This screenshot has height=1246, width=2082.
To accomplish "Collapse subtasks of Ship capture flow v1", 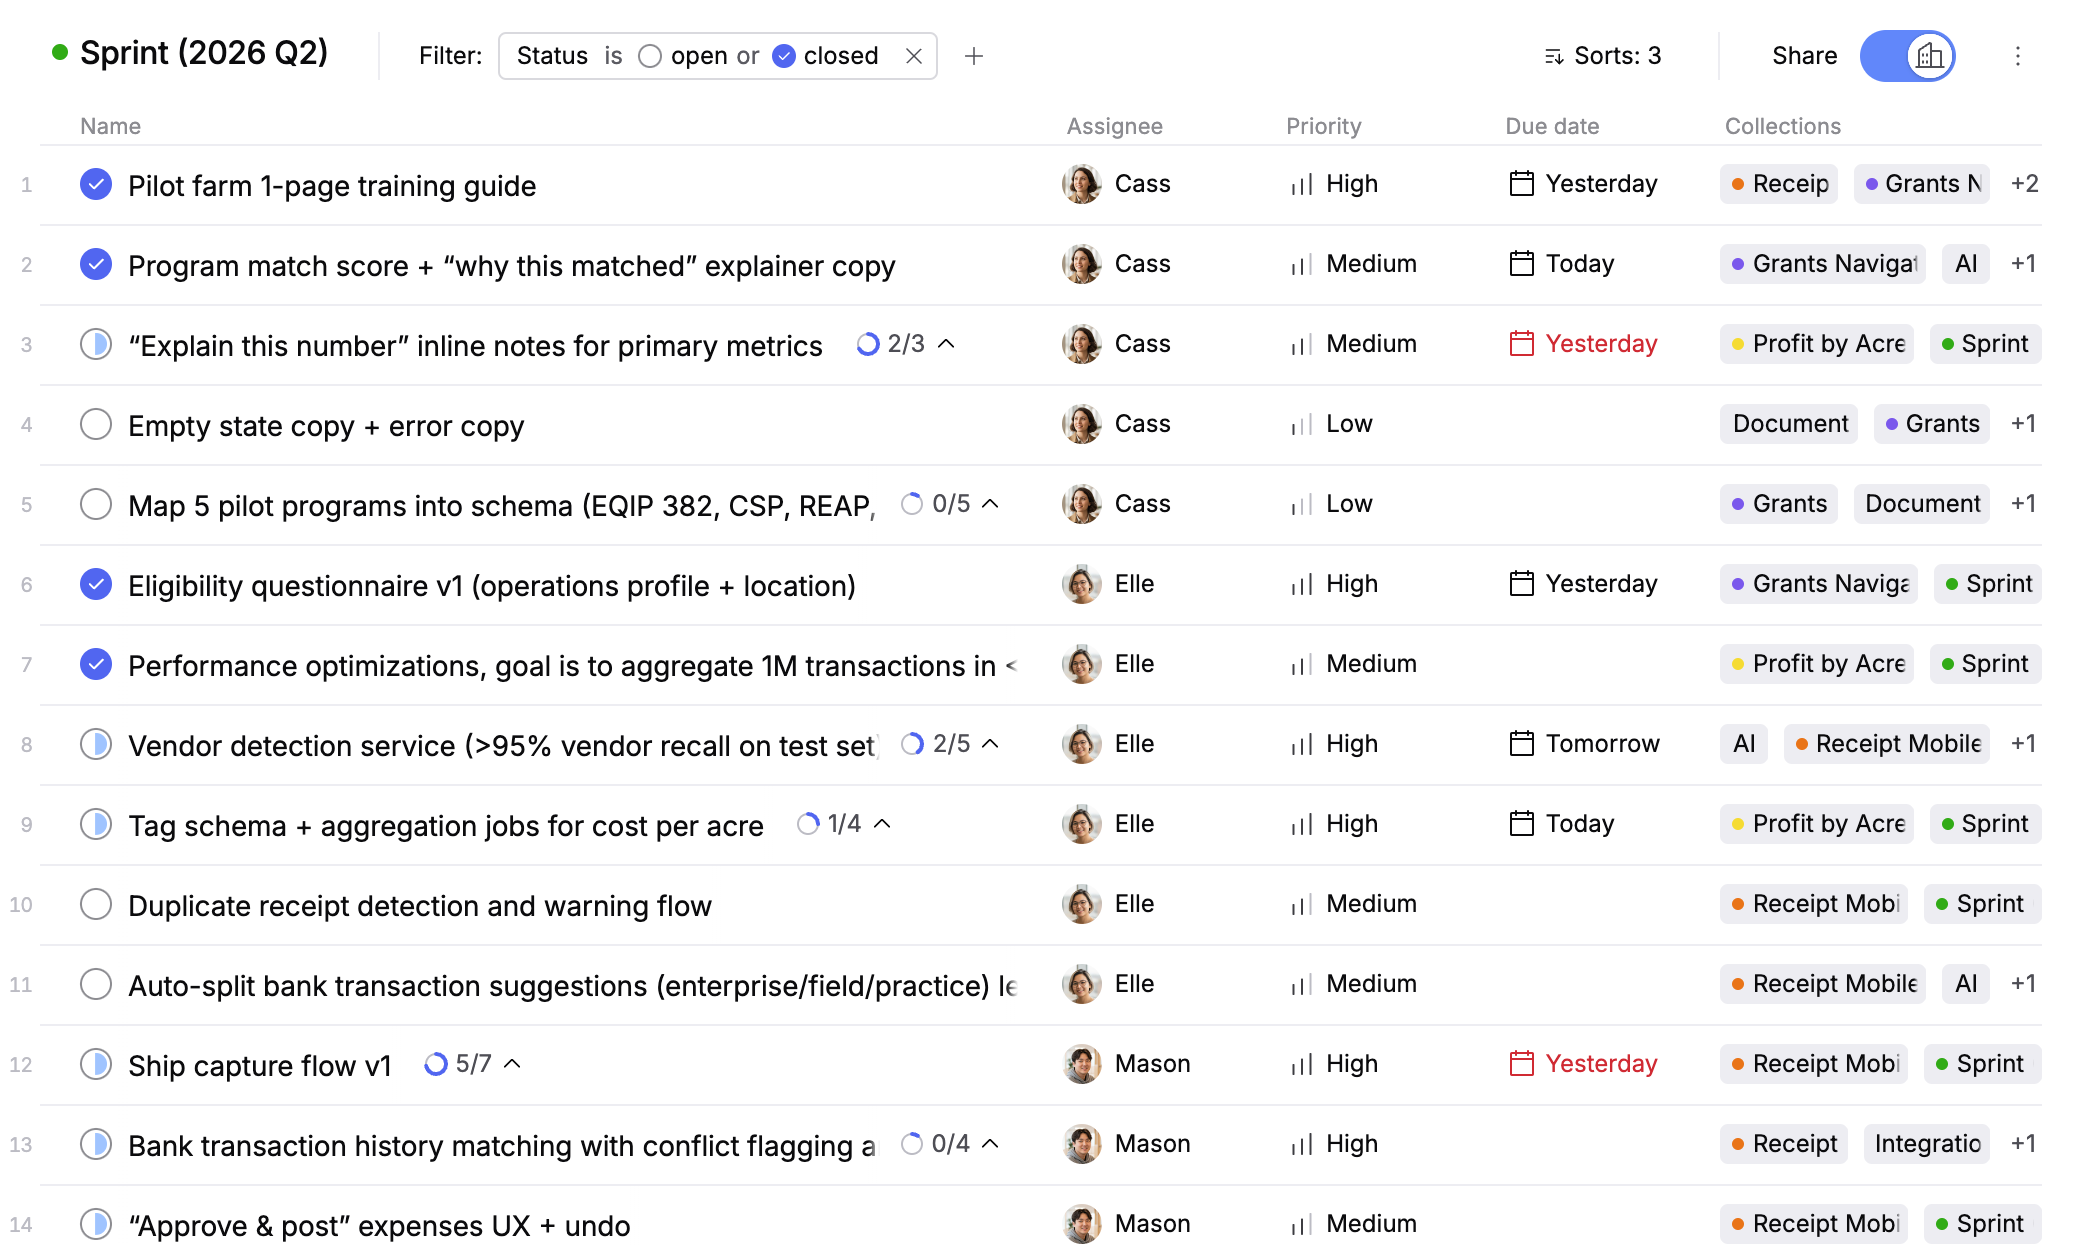I will (x=513, y=1064).
